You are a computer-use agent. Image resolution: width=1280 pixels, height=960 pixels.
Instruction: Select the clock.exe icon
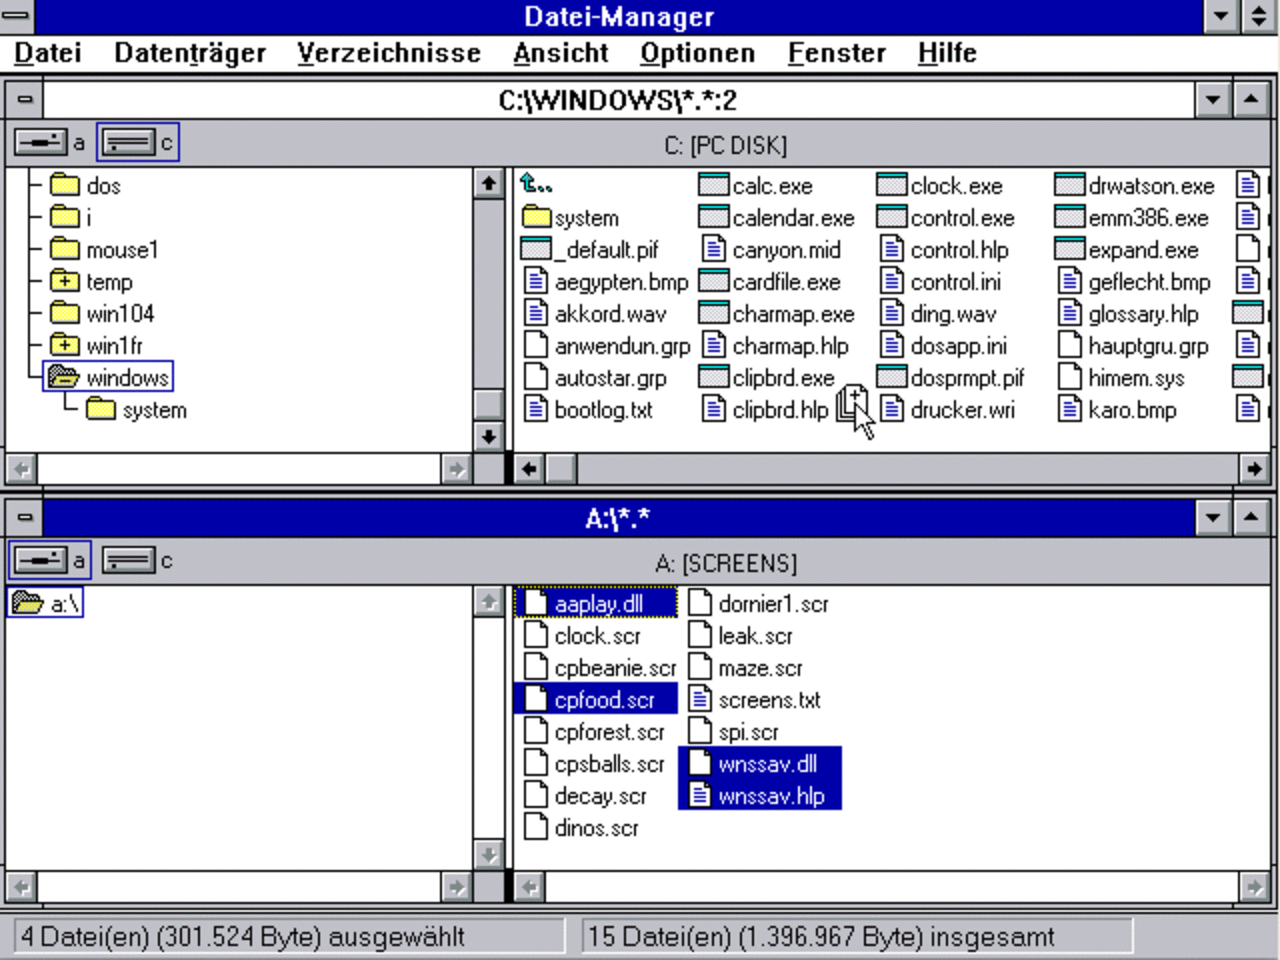pyautogui.click(x=891, y=185)
